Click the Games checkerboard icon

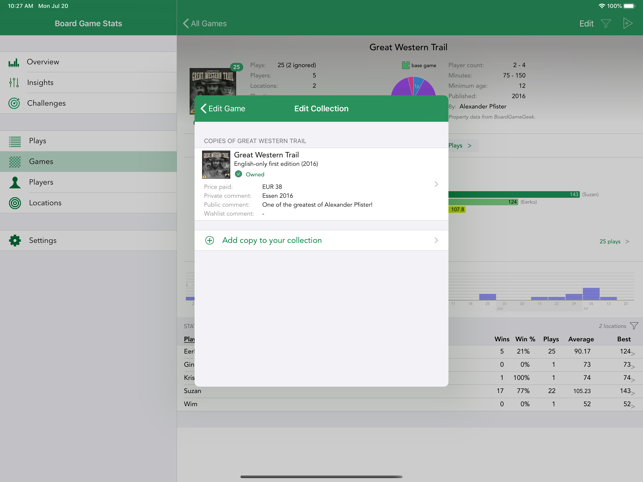[15, 162]
